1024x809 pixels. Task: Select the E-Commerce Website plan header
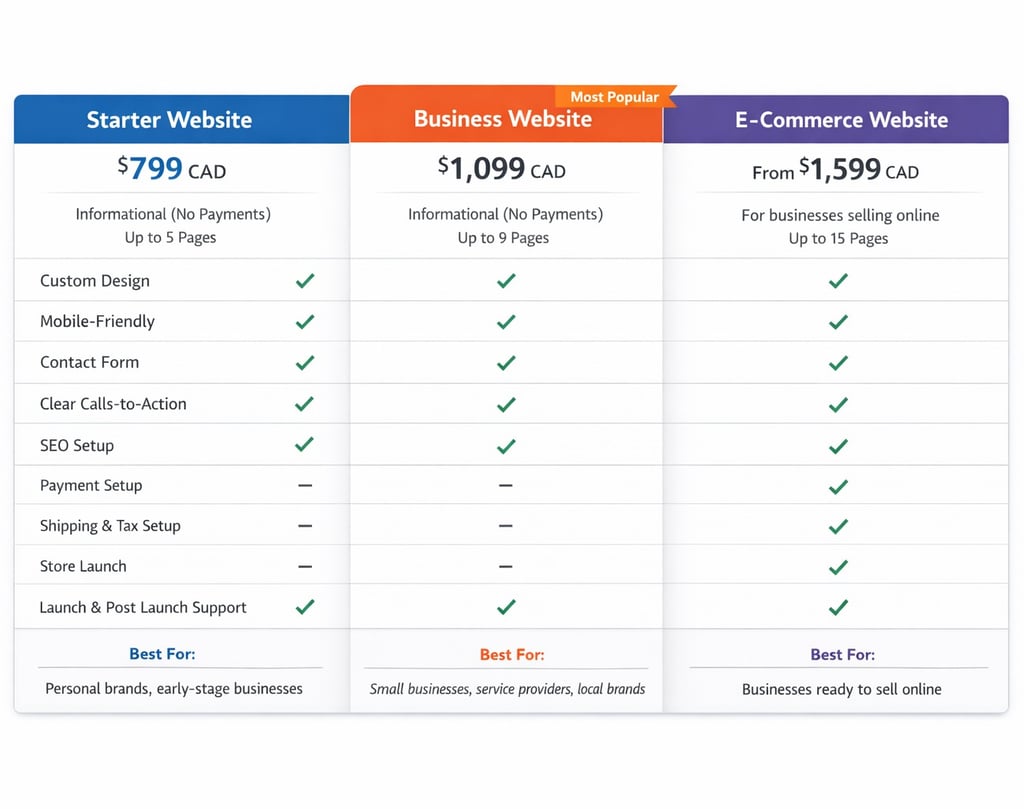[841, 120]
